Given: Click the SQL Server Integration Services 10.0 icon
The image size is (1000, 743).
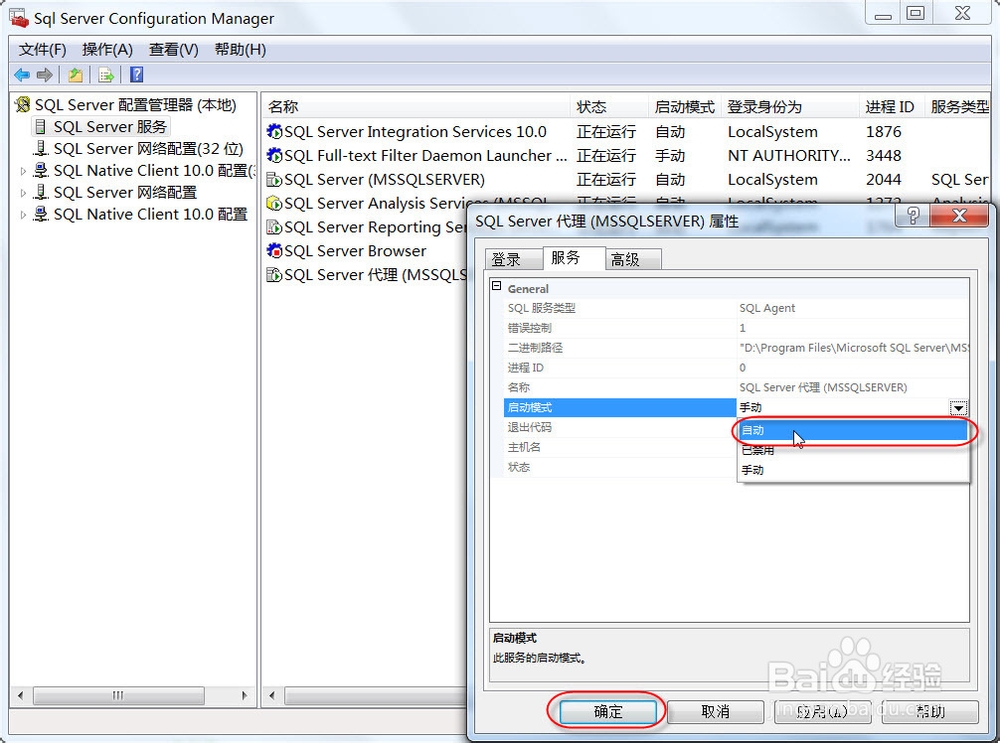Looking at the screenshot, I should pyautogui.click(x=274, y=131).
